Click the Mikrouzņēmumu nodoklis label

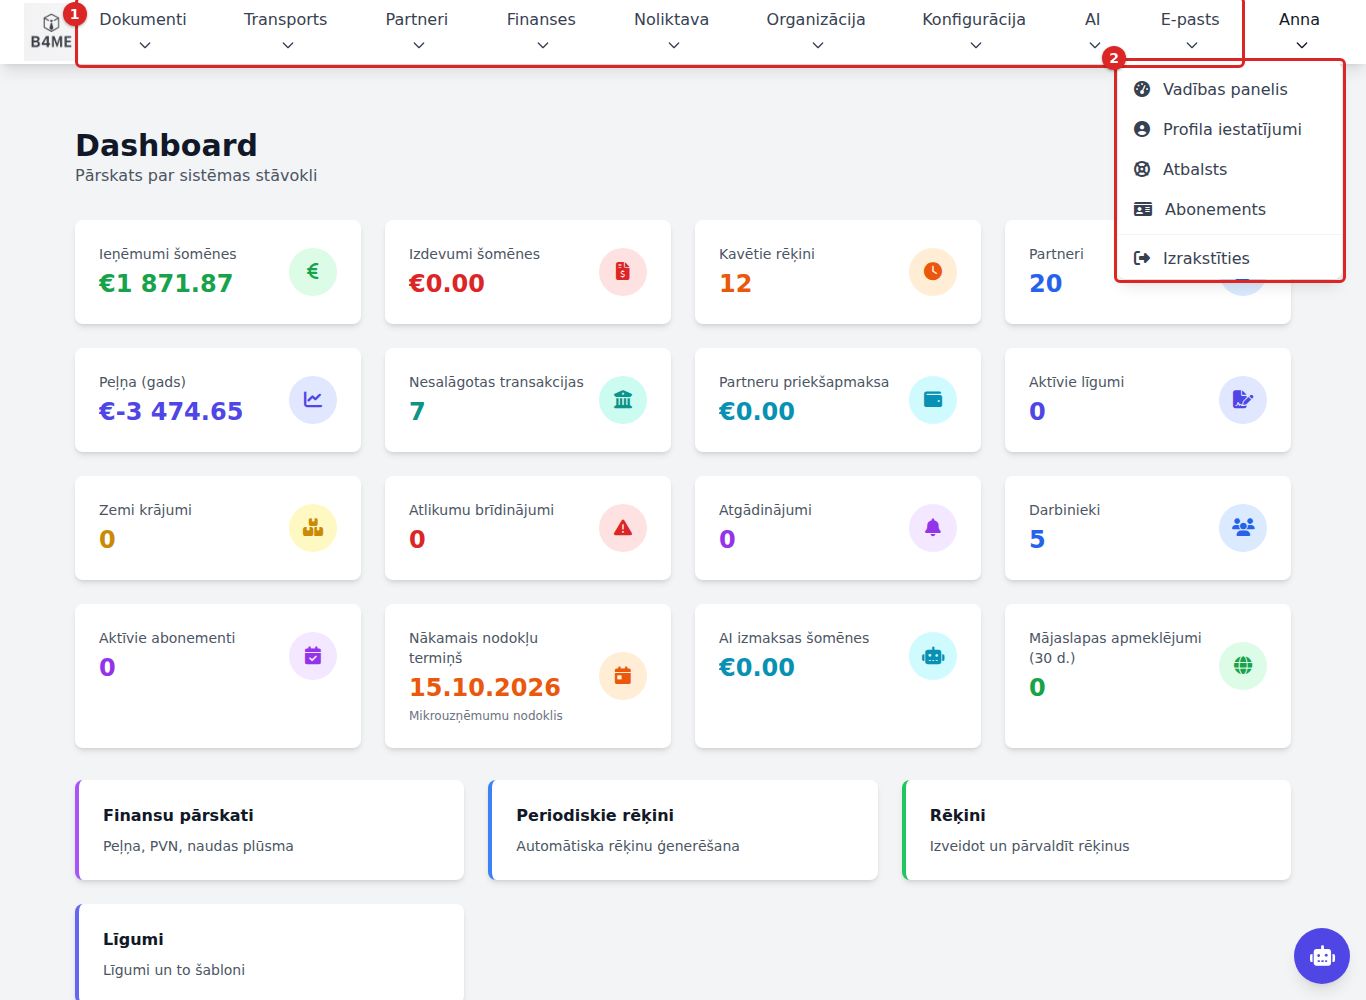[x=486, y=715]
